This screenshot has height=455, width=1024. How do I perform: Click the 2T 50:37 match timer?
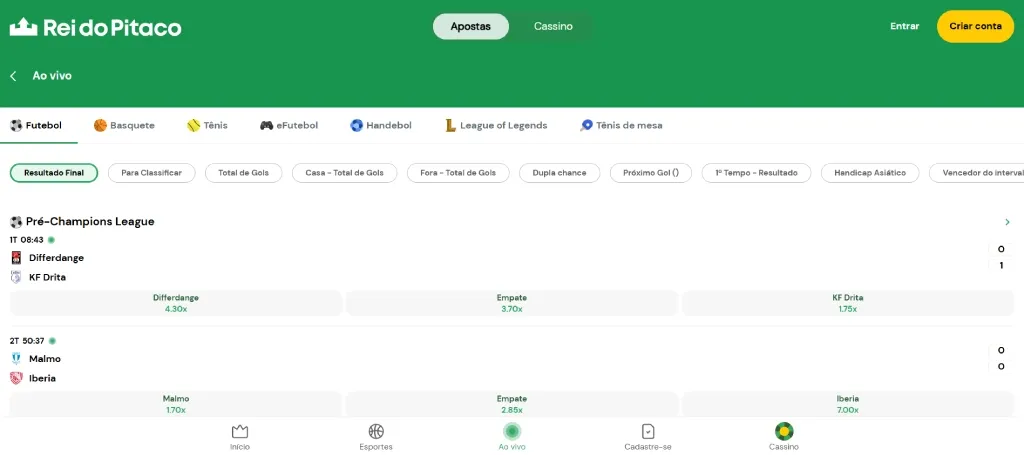[x=27, y=341]
